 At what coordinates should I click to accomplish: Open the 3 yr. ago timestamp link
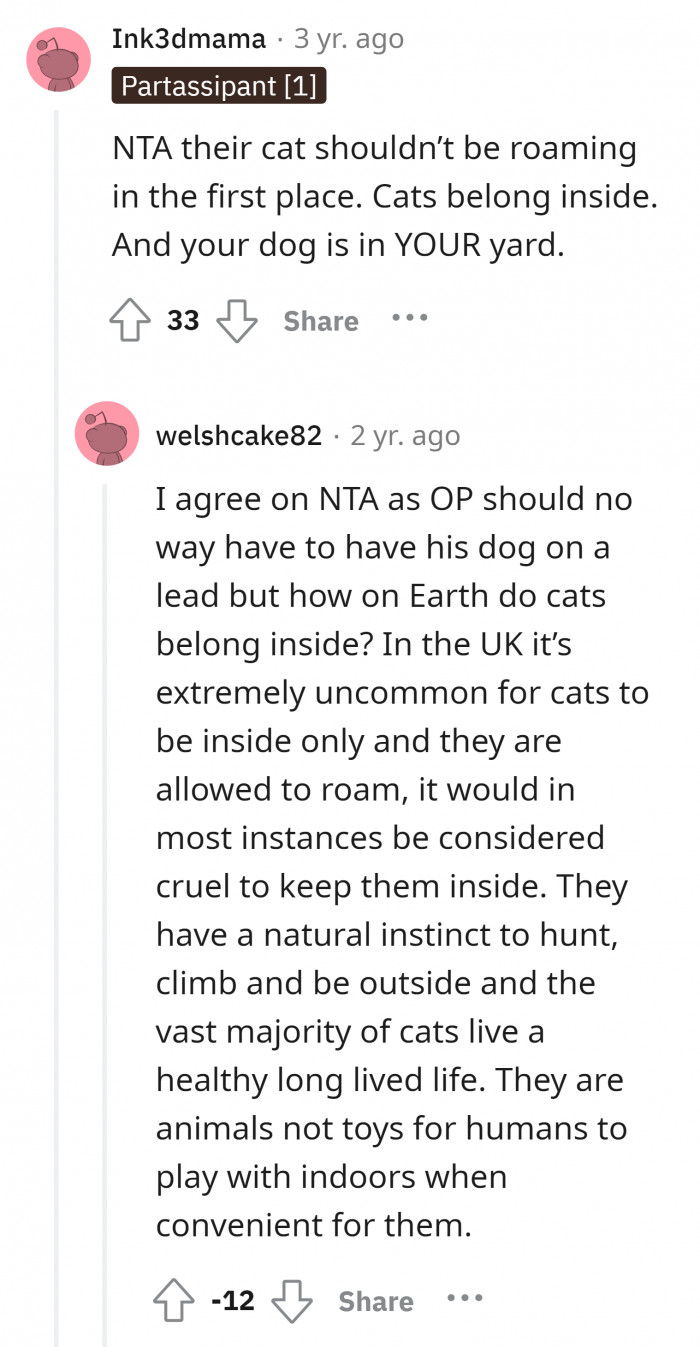[347, 39]
